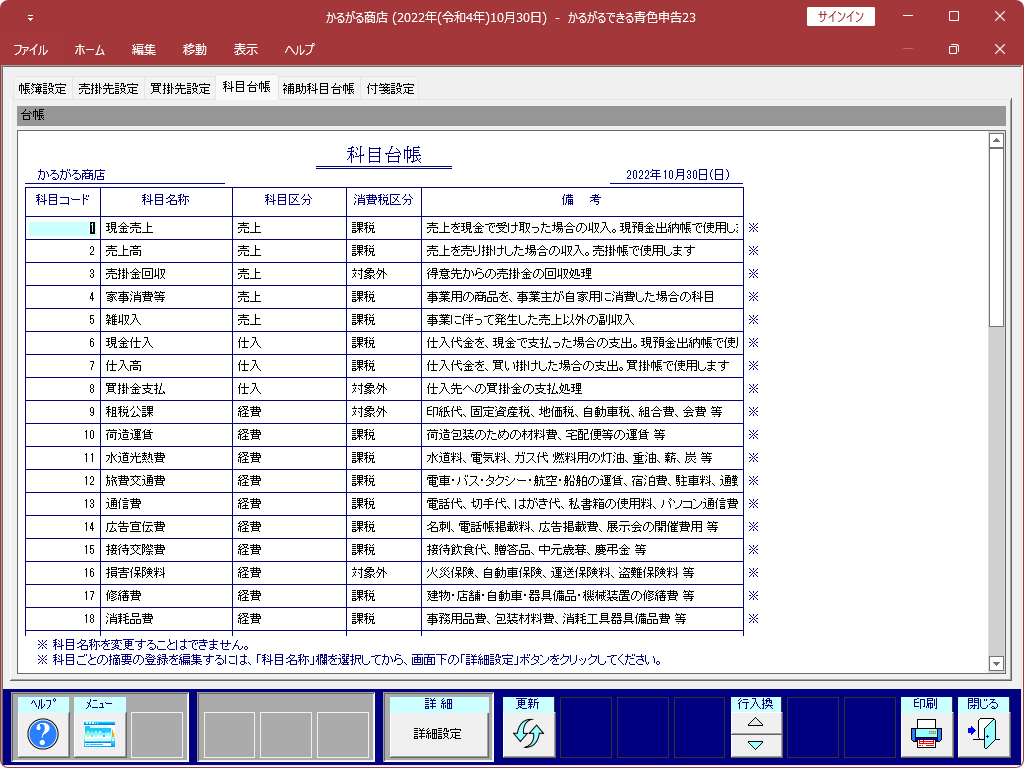
Task: Switch to the 帳簿設定 tab
Action: [x=42, y=89]
